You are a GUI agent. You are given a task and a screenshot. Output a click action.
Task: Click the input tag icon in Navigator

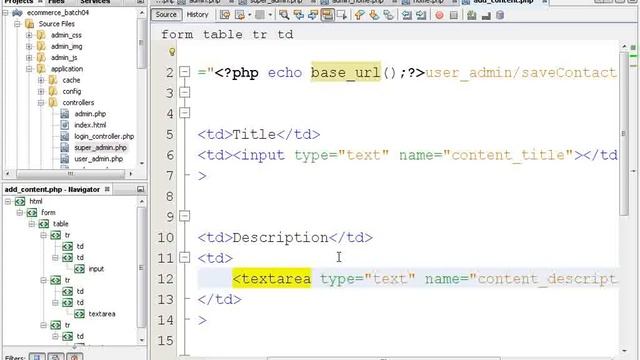point(79,269)
